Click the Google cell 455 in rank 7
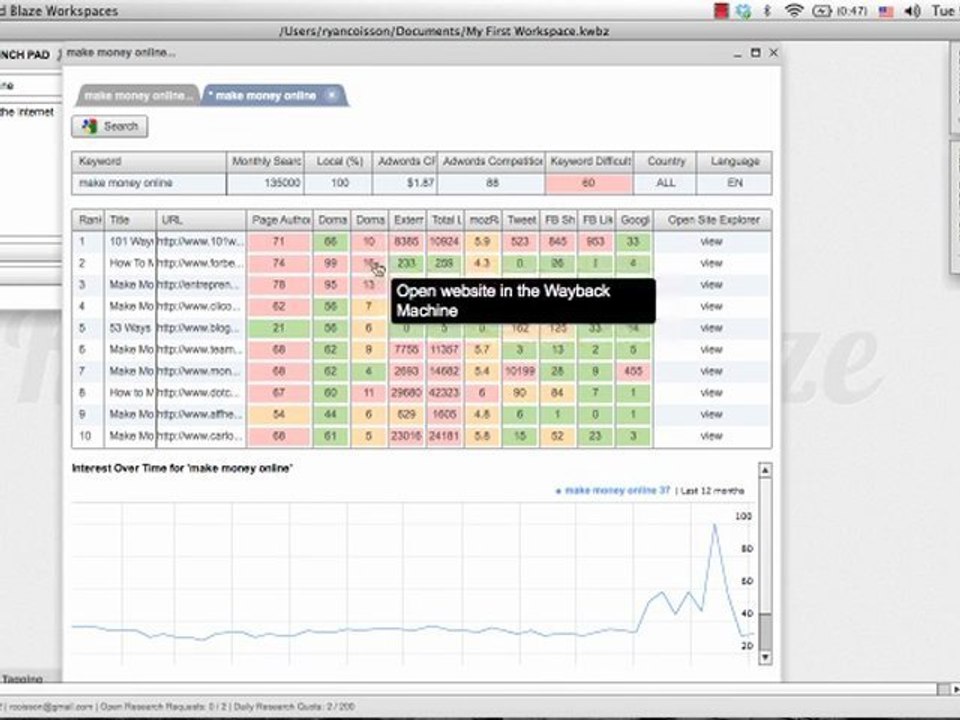Image resolution: width=960 pixels, height=720 pixels. tap(633, 371)
